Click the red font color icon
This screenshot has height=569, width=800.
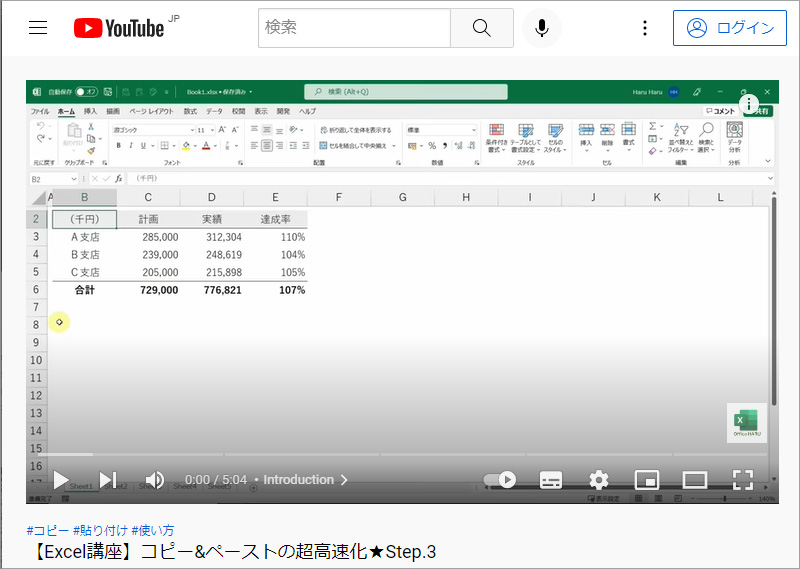tap(206, 146)
